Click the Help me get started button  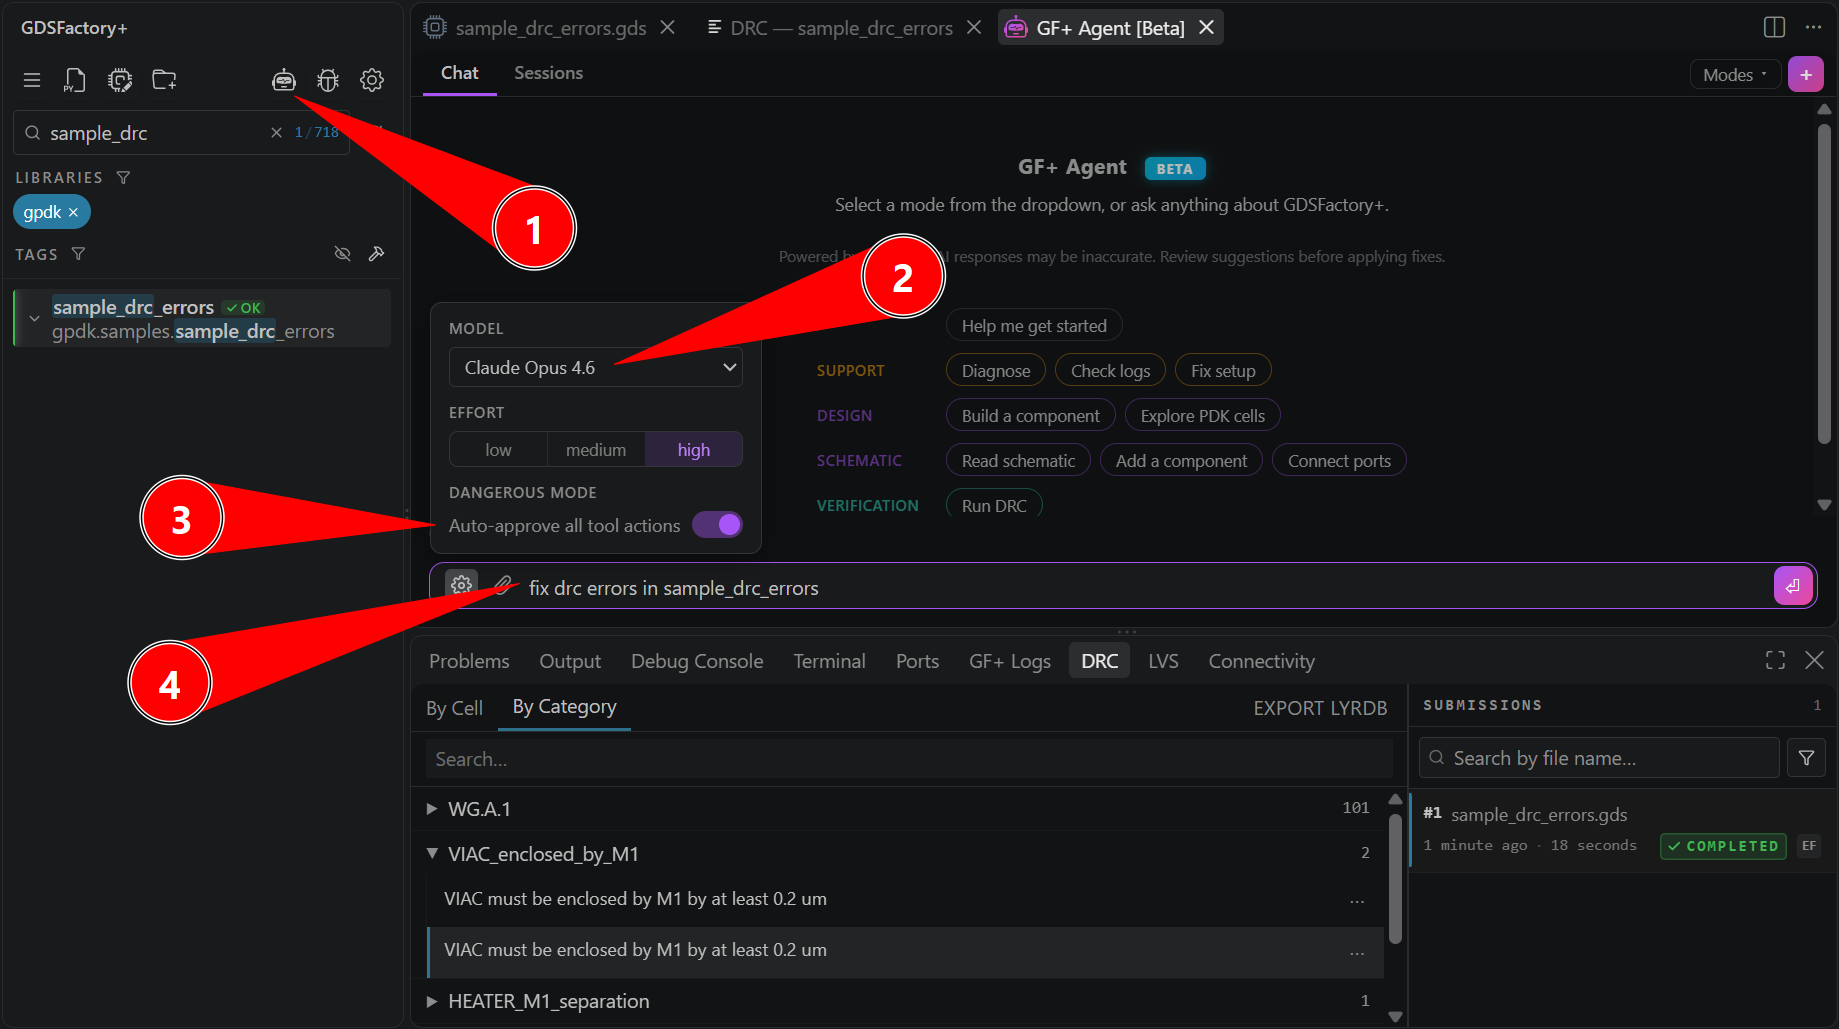click(x=1034, y=326)
